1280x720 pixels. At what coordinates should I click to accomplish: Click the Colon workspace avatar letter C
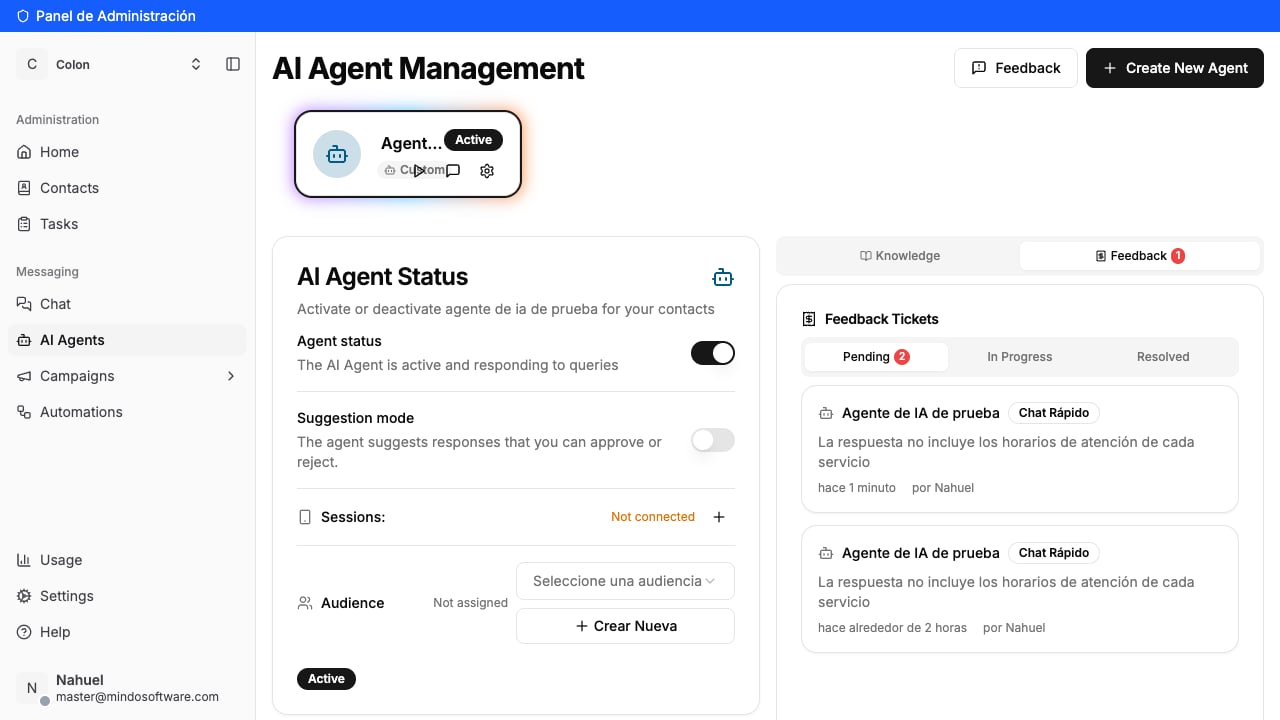pos(32,64)
